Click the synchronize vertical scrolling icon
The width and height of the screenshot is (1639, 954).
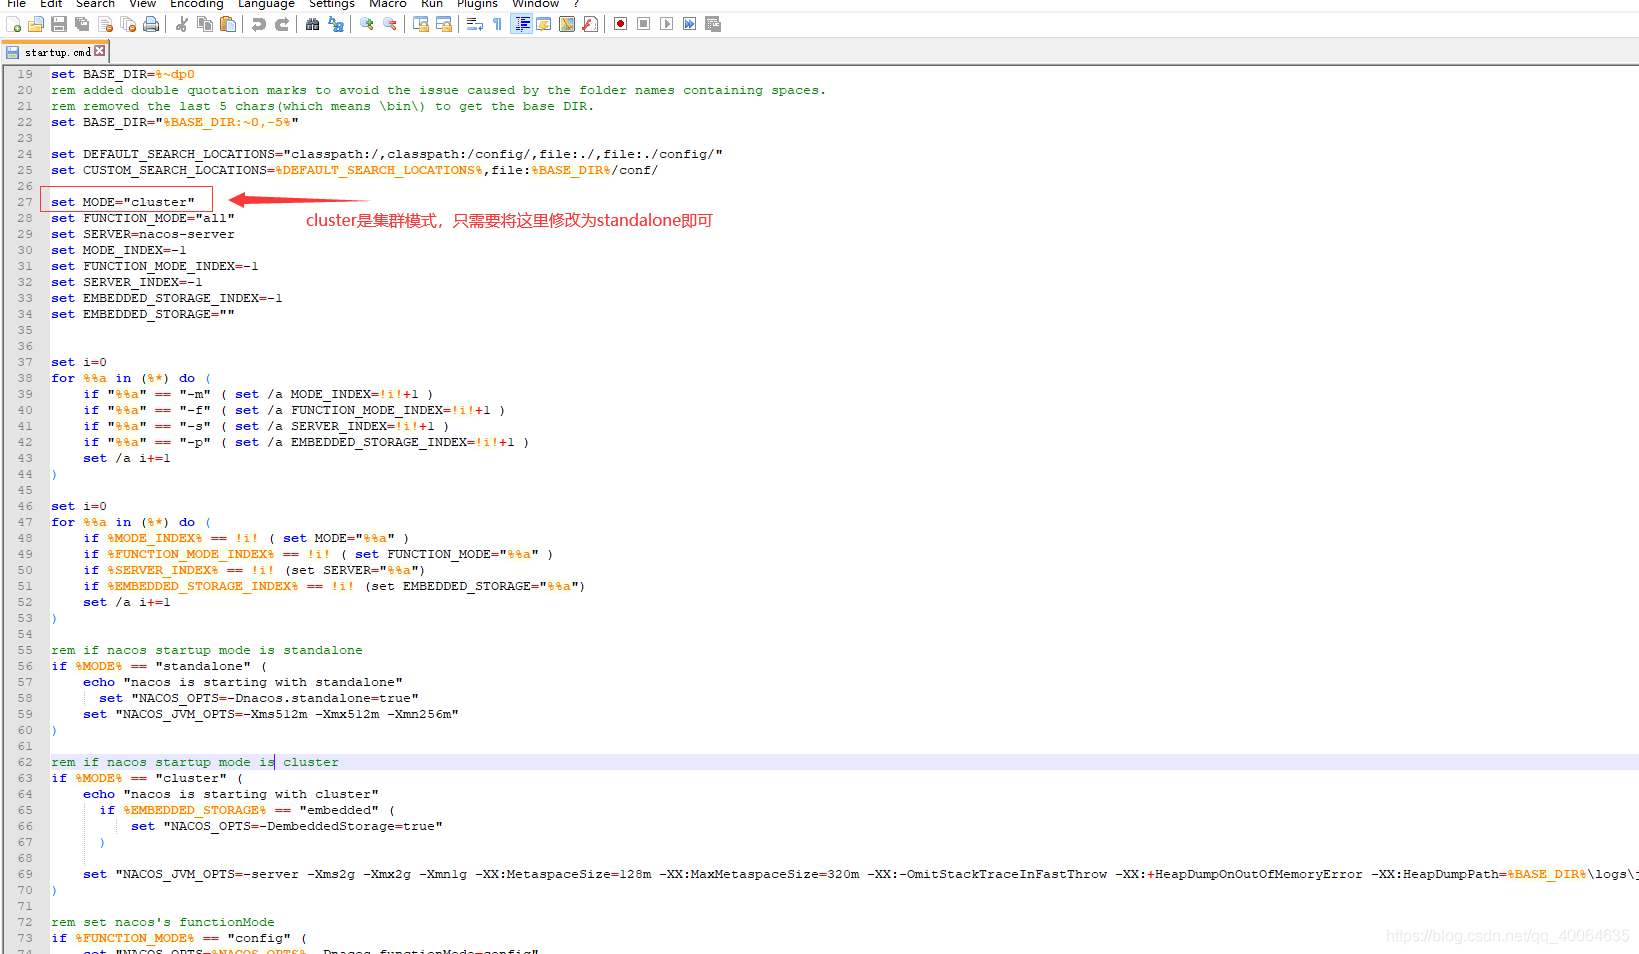click(421, 24)
